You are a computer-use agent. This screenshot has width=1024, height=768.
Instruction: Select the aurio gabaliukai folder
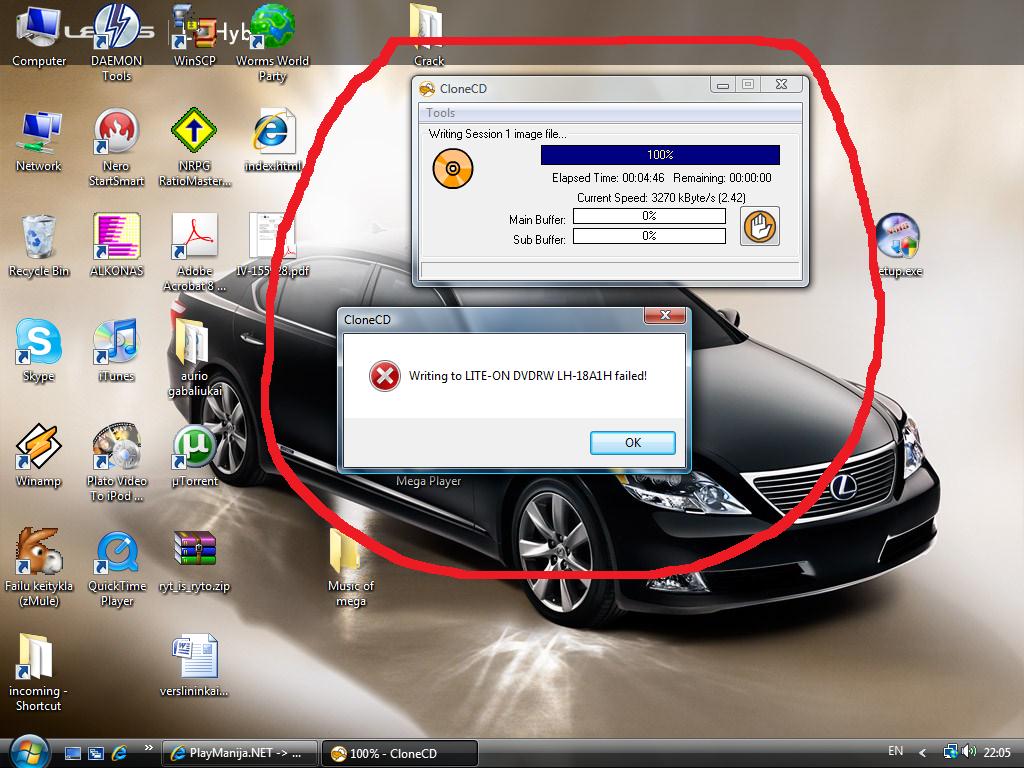click(x=194, y=358)
